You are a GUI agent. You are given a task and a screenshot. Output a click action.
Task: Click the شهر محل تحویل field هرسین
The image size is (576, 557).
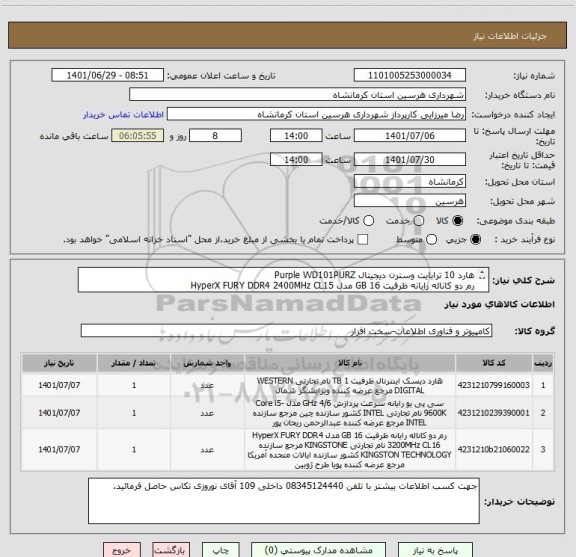410,201
